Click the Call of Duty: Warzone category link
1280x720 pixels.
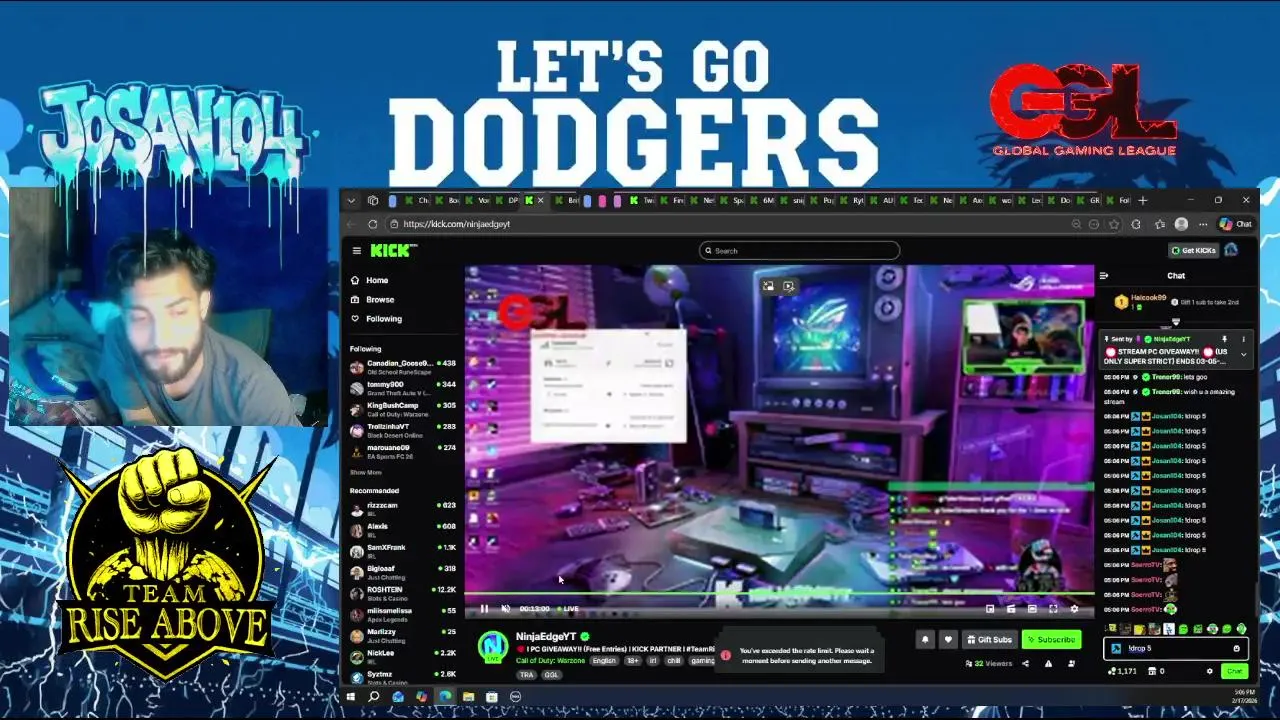(x=550, y=661)
